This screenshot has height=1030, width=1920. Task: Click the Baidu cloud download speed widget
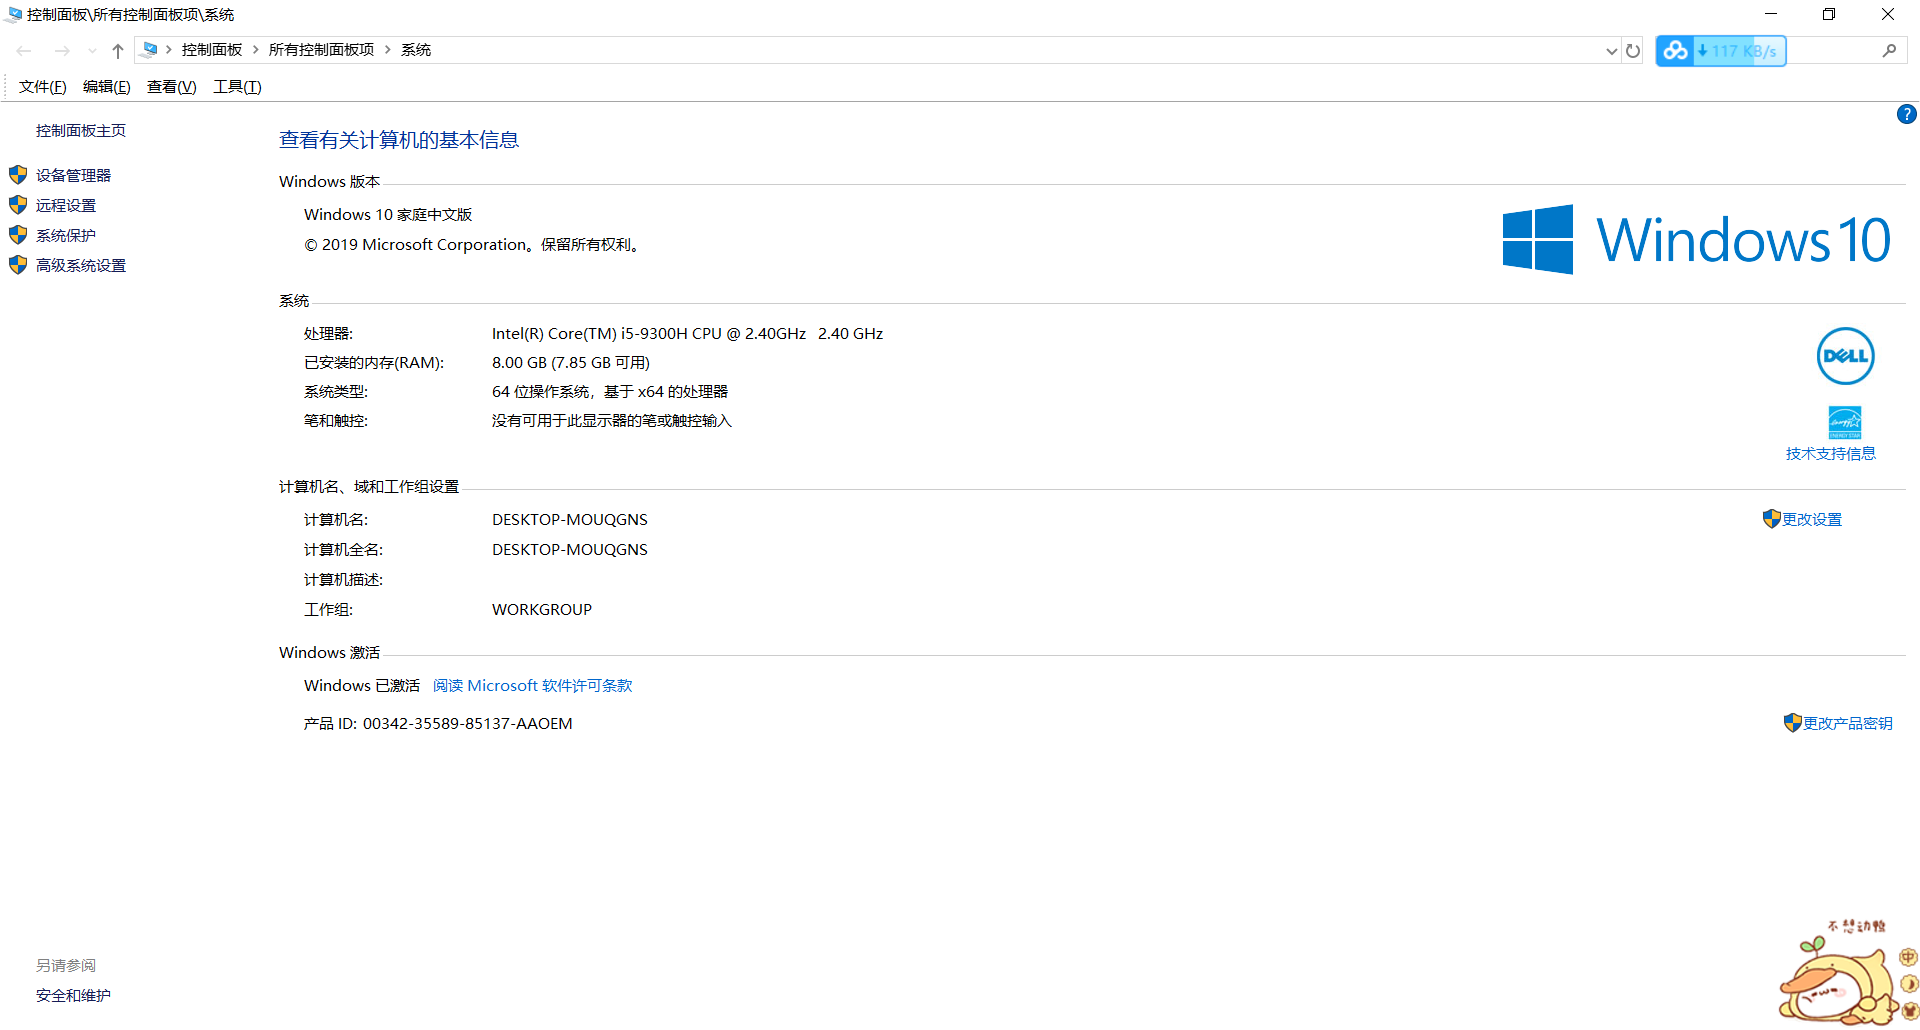[x=1721, y=51]
